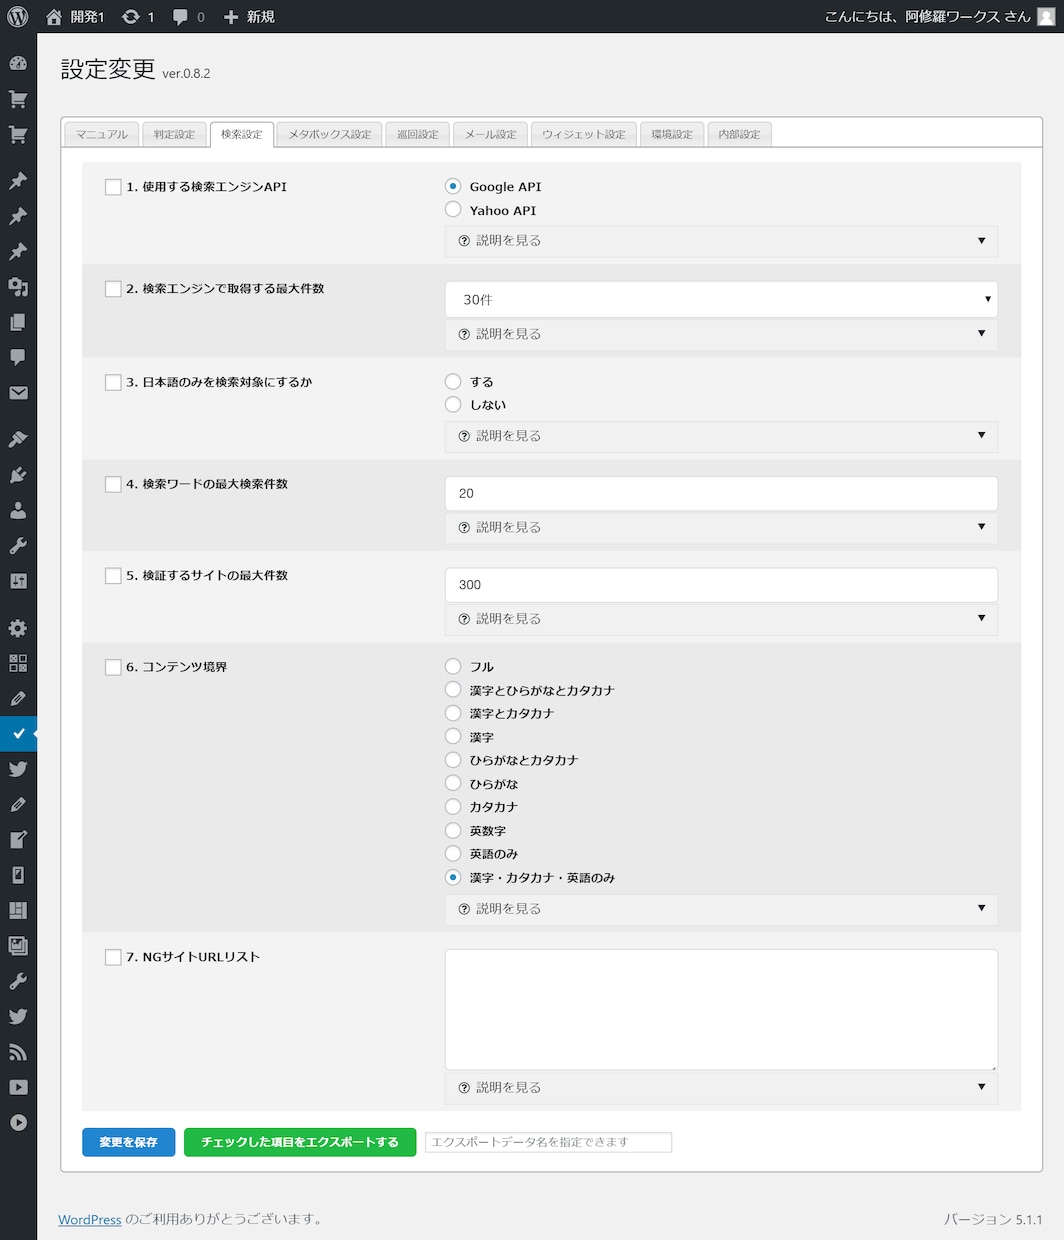Open the Settings sliders icon in sidebar

pos(18,581)
